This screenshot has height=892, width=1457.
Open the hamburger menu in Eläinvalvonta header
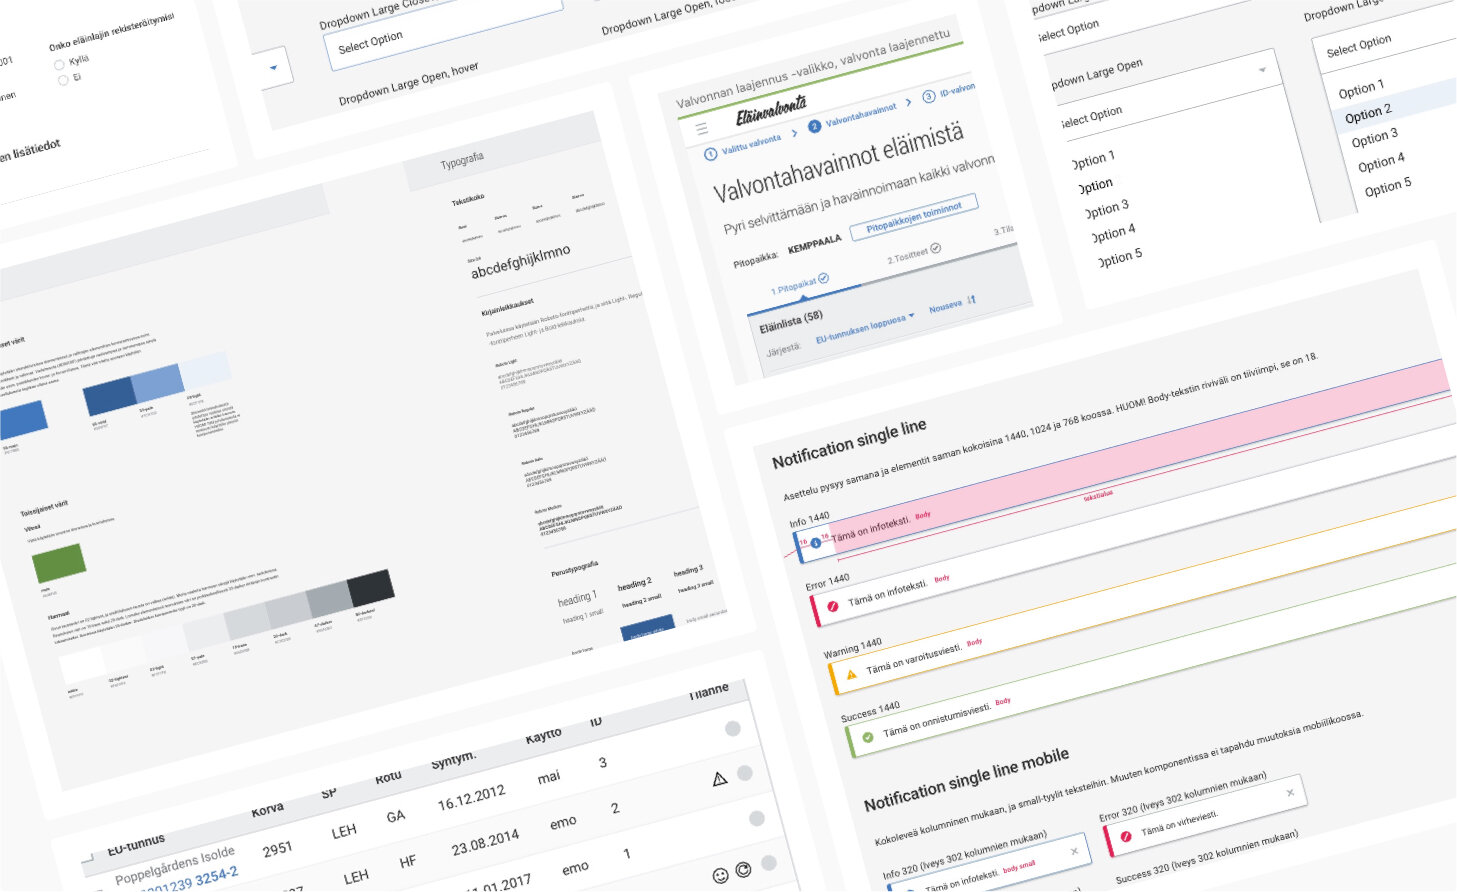[x=701, y=129]
